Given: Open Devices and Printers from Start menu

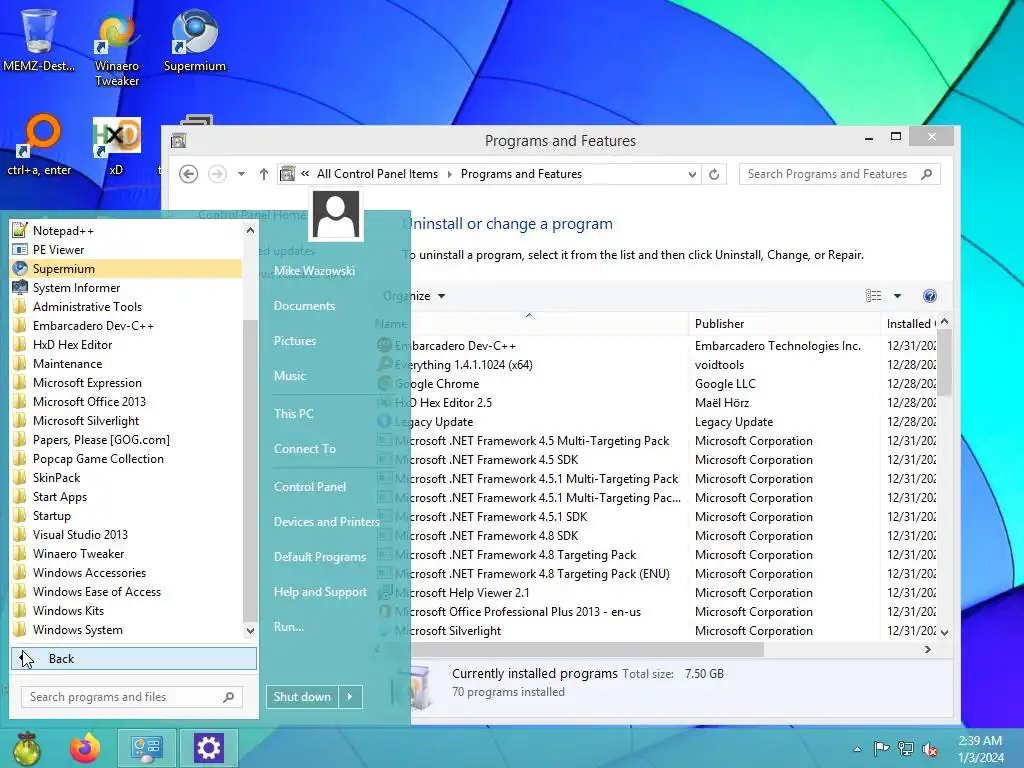Looking at the screenshot, I should [x=327, y=522].
